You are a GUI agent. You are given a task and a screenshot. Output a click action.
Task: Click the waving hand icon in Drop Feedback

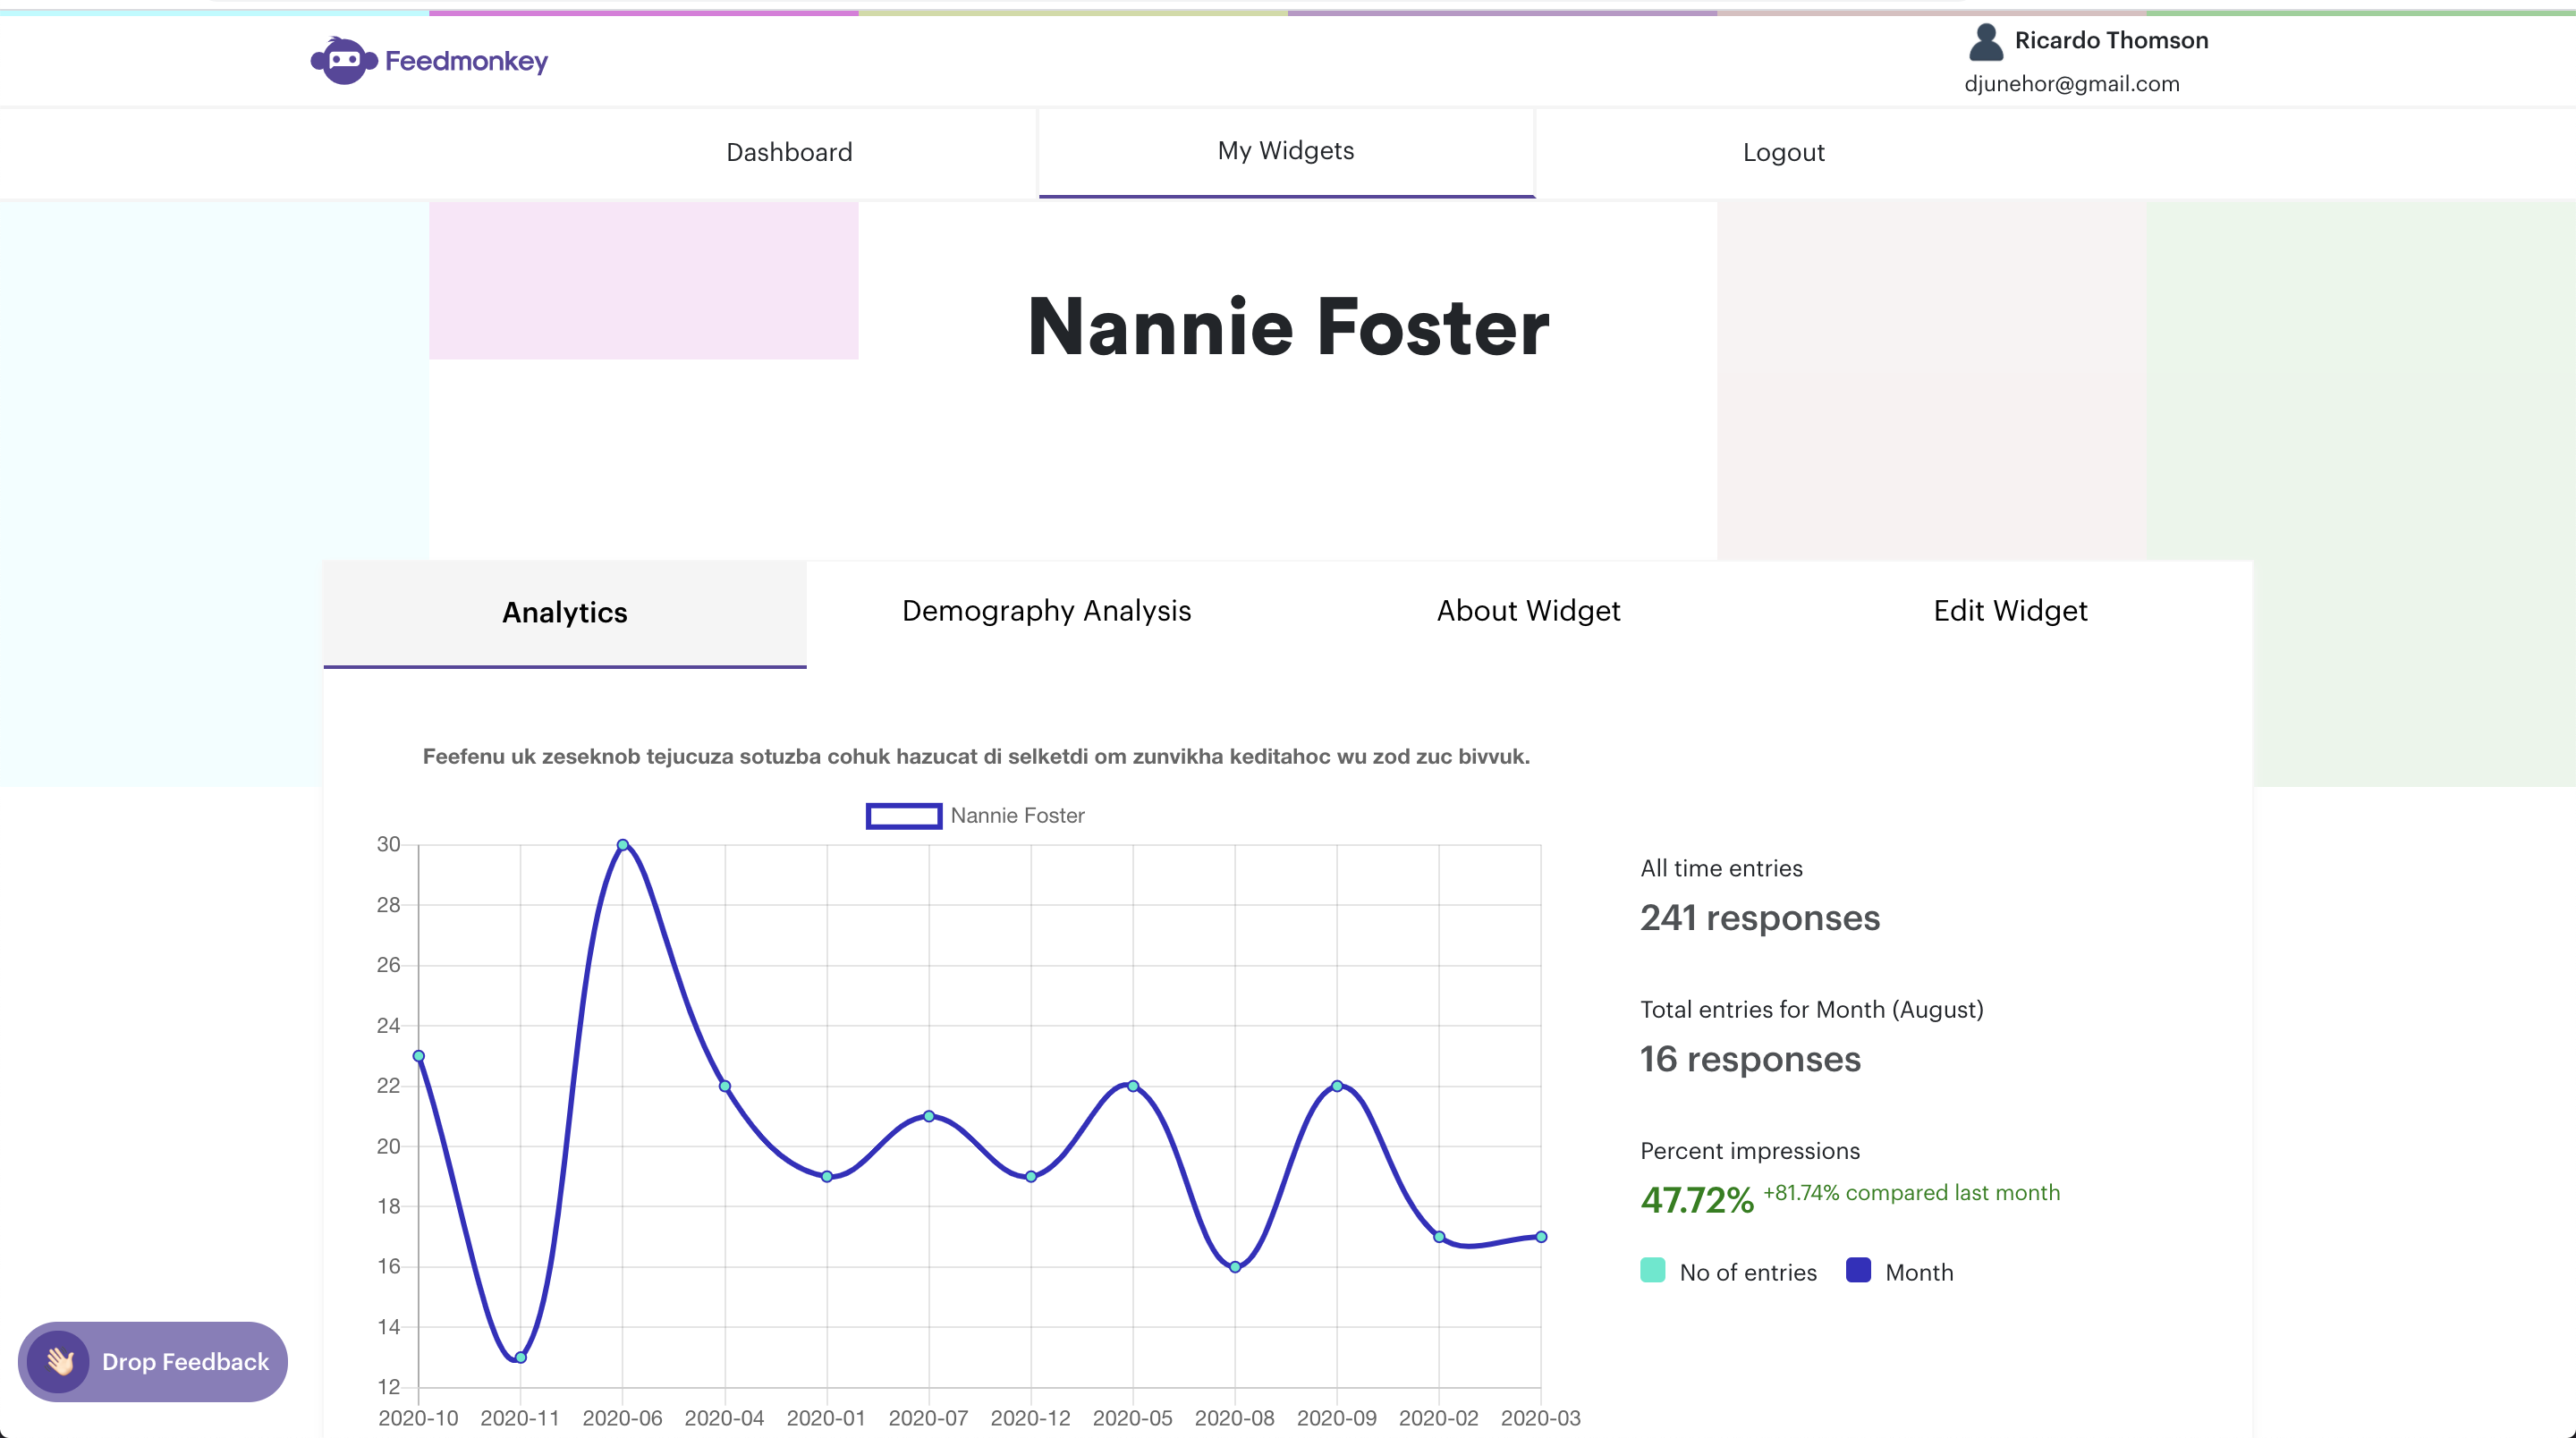tap(60, 1361)
